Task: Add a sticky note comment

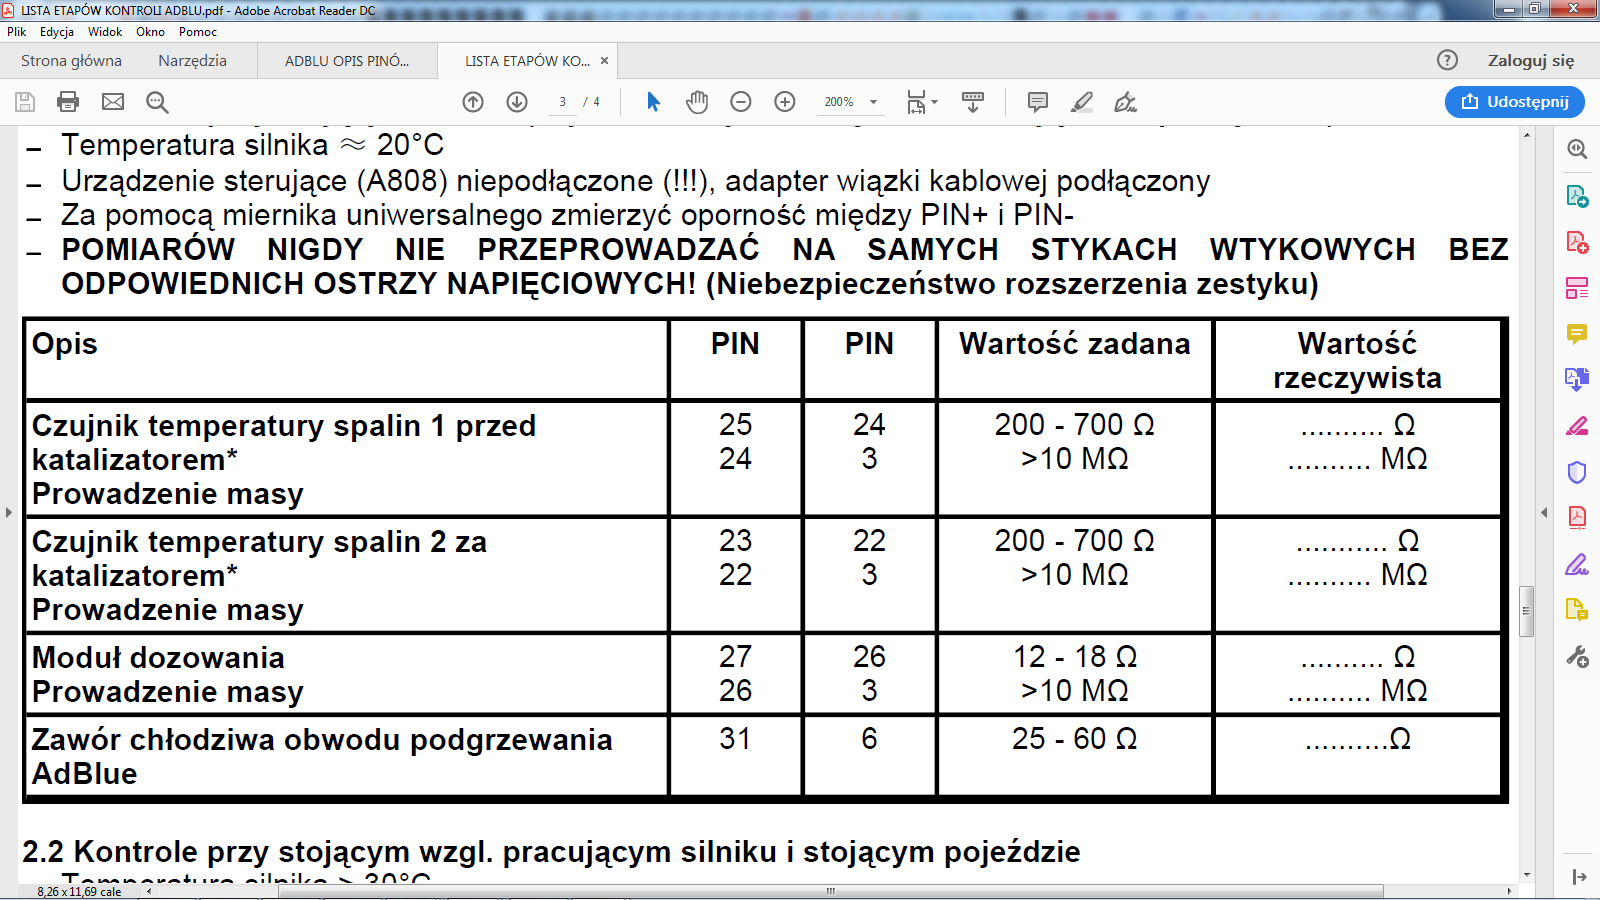Action: coord(1038,102)
